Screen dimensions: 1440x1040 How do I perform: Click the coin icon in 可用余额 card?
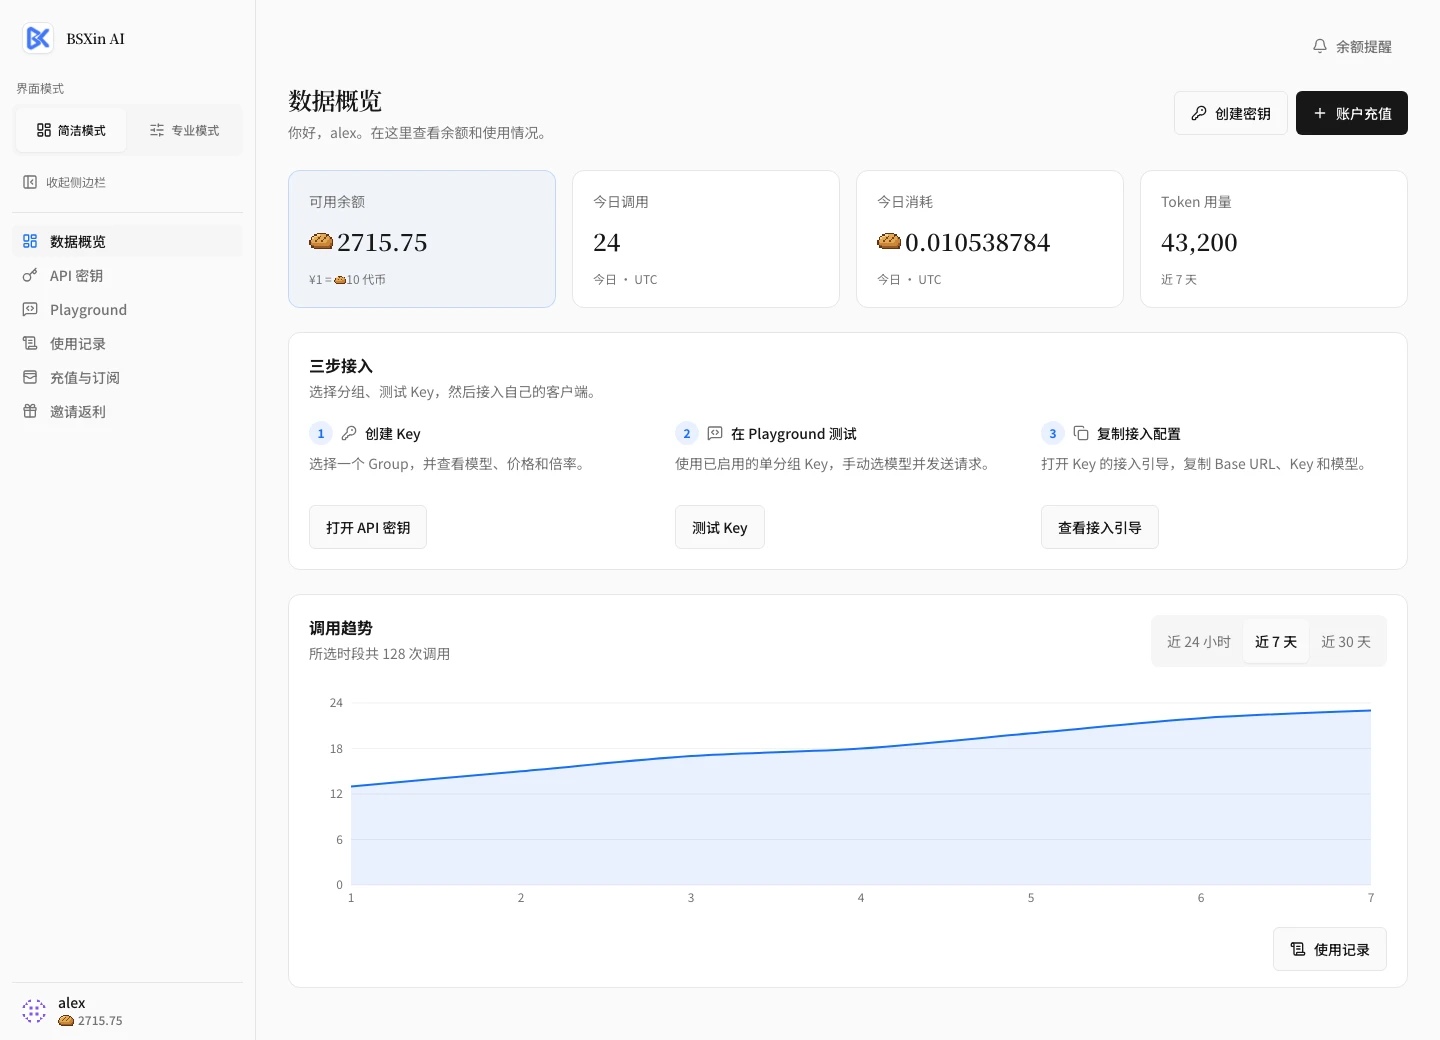(321, 241)
